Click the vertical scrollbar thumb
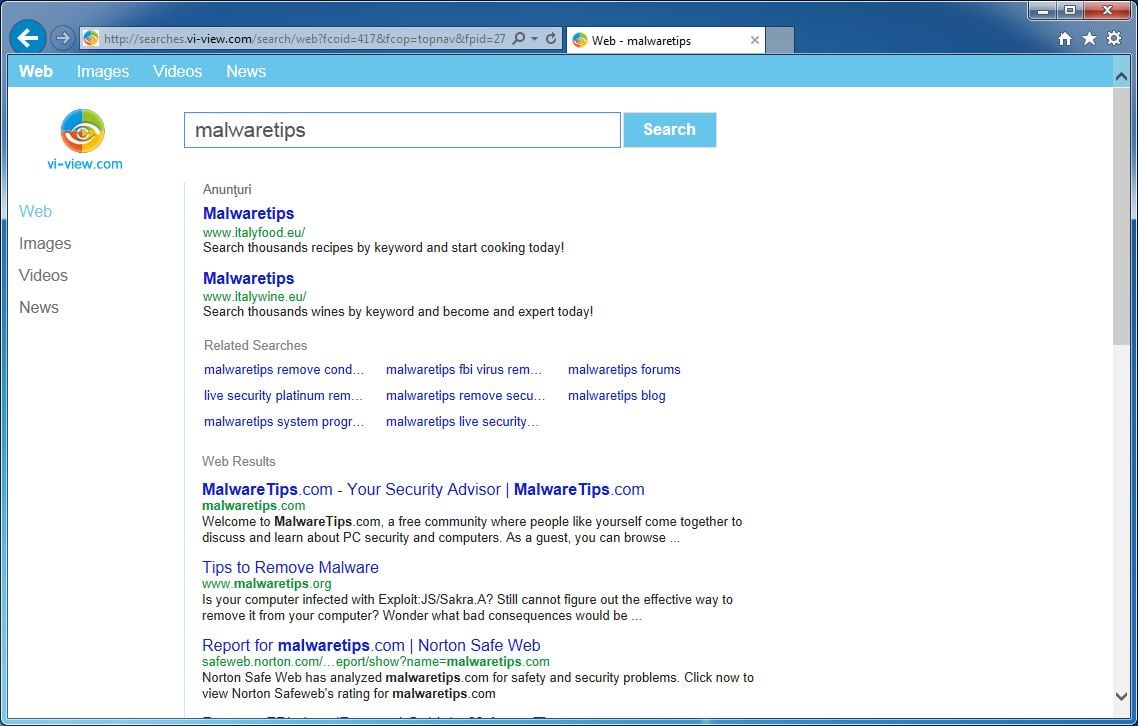 [1121, 216]
